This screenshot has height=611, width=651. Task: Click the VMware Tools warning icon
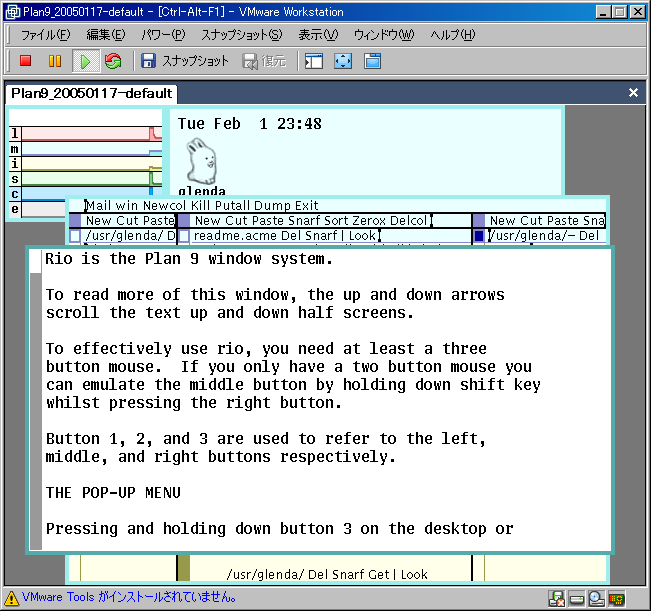point(11,598)
